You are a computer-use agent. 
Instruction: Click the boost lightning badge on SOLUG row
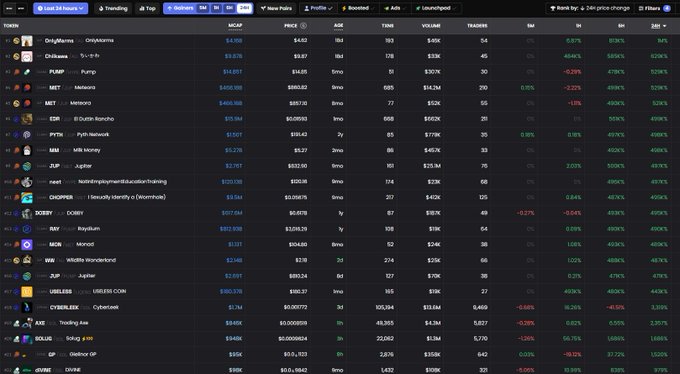pyautogui.click(x=88, y=338)
